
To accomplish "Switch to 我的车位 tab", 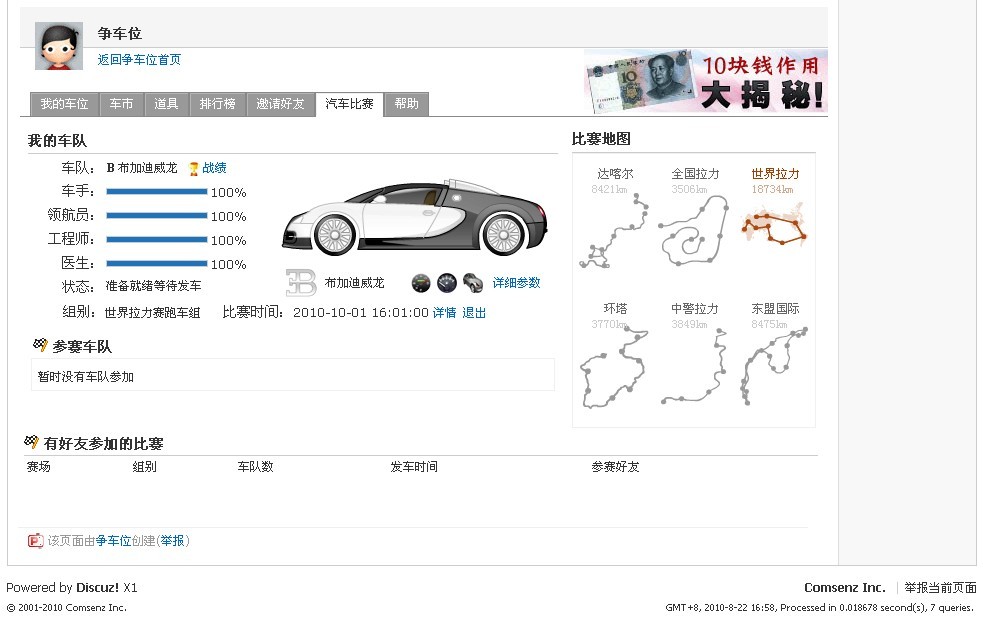I will coord(65,104).
